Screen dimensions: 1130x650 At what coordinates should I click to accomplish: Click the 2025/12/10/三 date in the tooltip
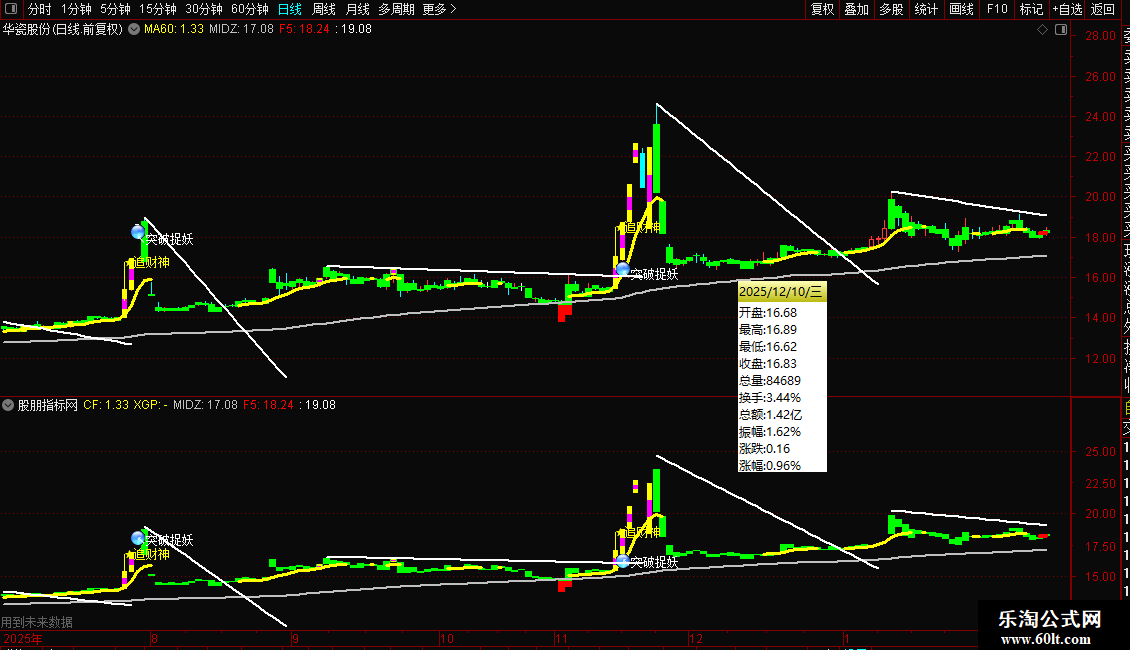780,292
